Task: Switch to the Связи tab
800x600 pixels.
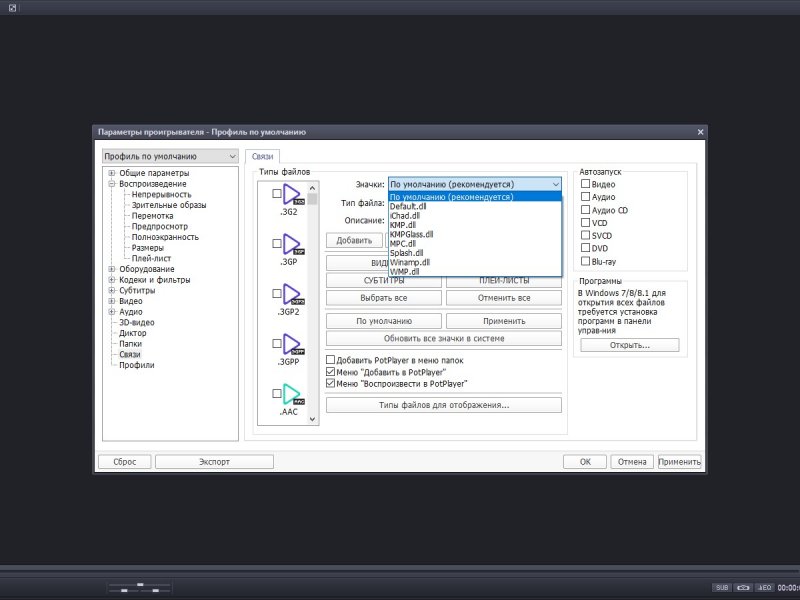Action: (262, 156)
